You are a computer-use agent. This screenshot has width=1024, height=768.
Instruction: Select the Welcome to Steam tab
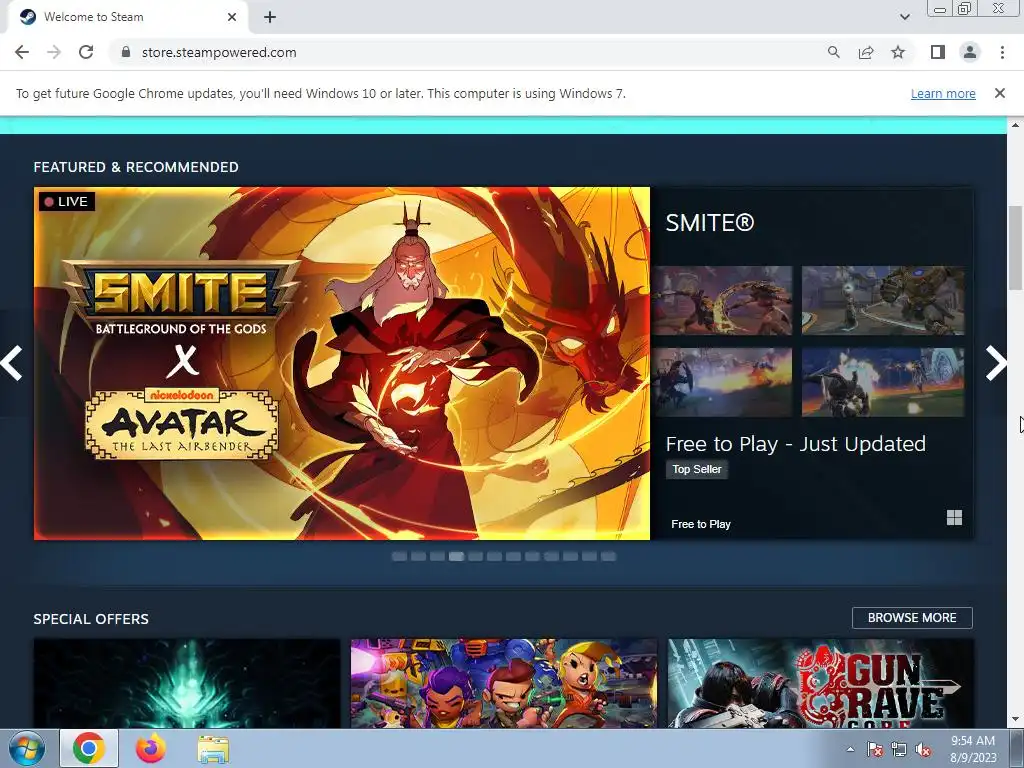pos(127,17)
